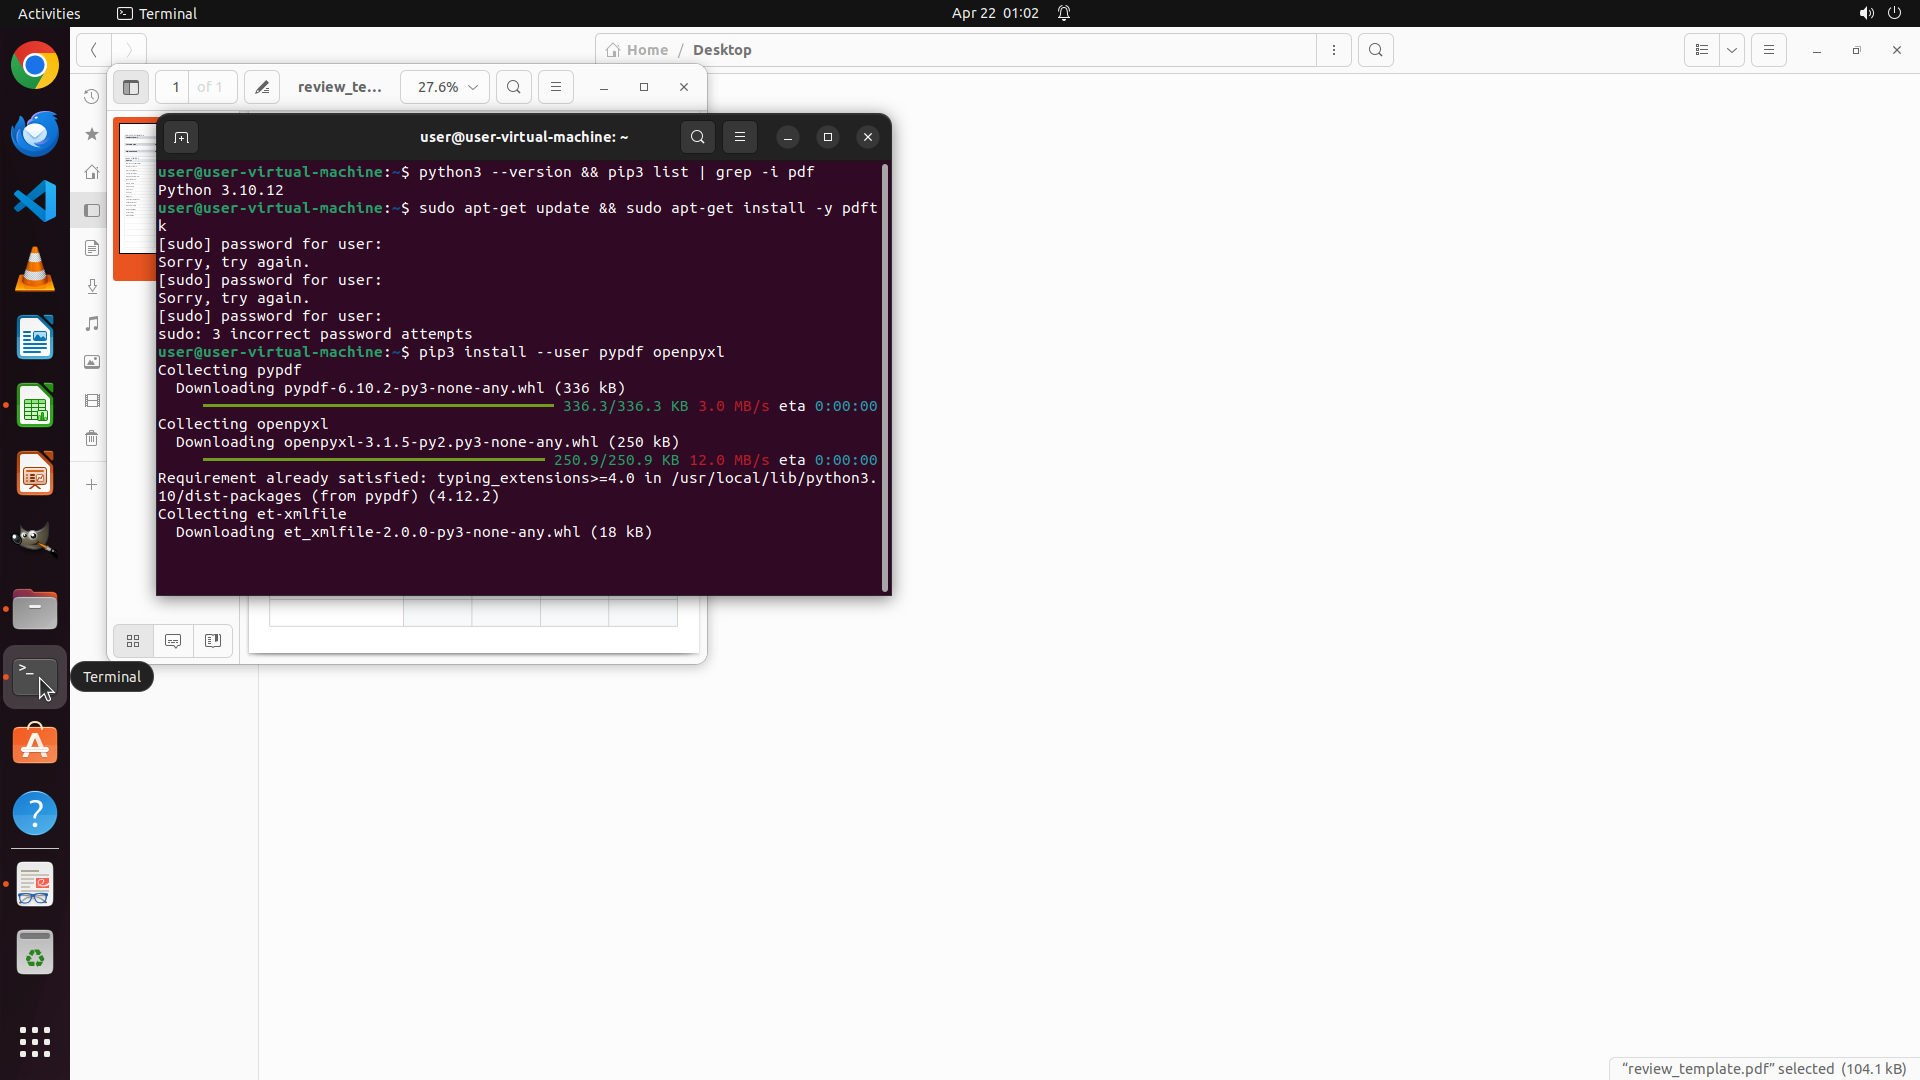The image size is (1920, 1080).
Task: Show the bookmarks sidebar view
Action: [x=213, y=641]
